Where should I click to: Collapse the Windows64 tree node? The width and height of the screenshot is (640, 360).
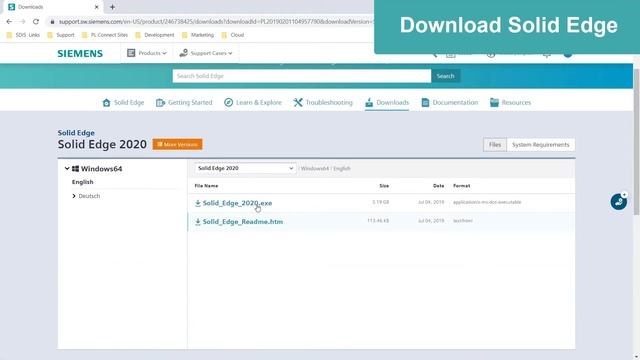coord(67,168)
